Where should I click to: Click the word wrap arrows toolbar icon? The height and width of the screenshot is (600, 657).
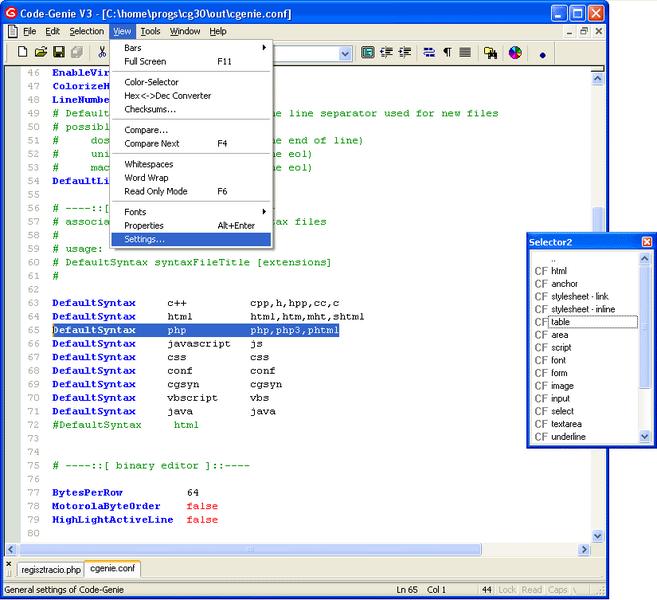click(x=429, y=52)
